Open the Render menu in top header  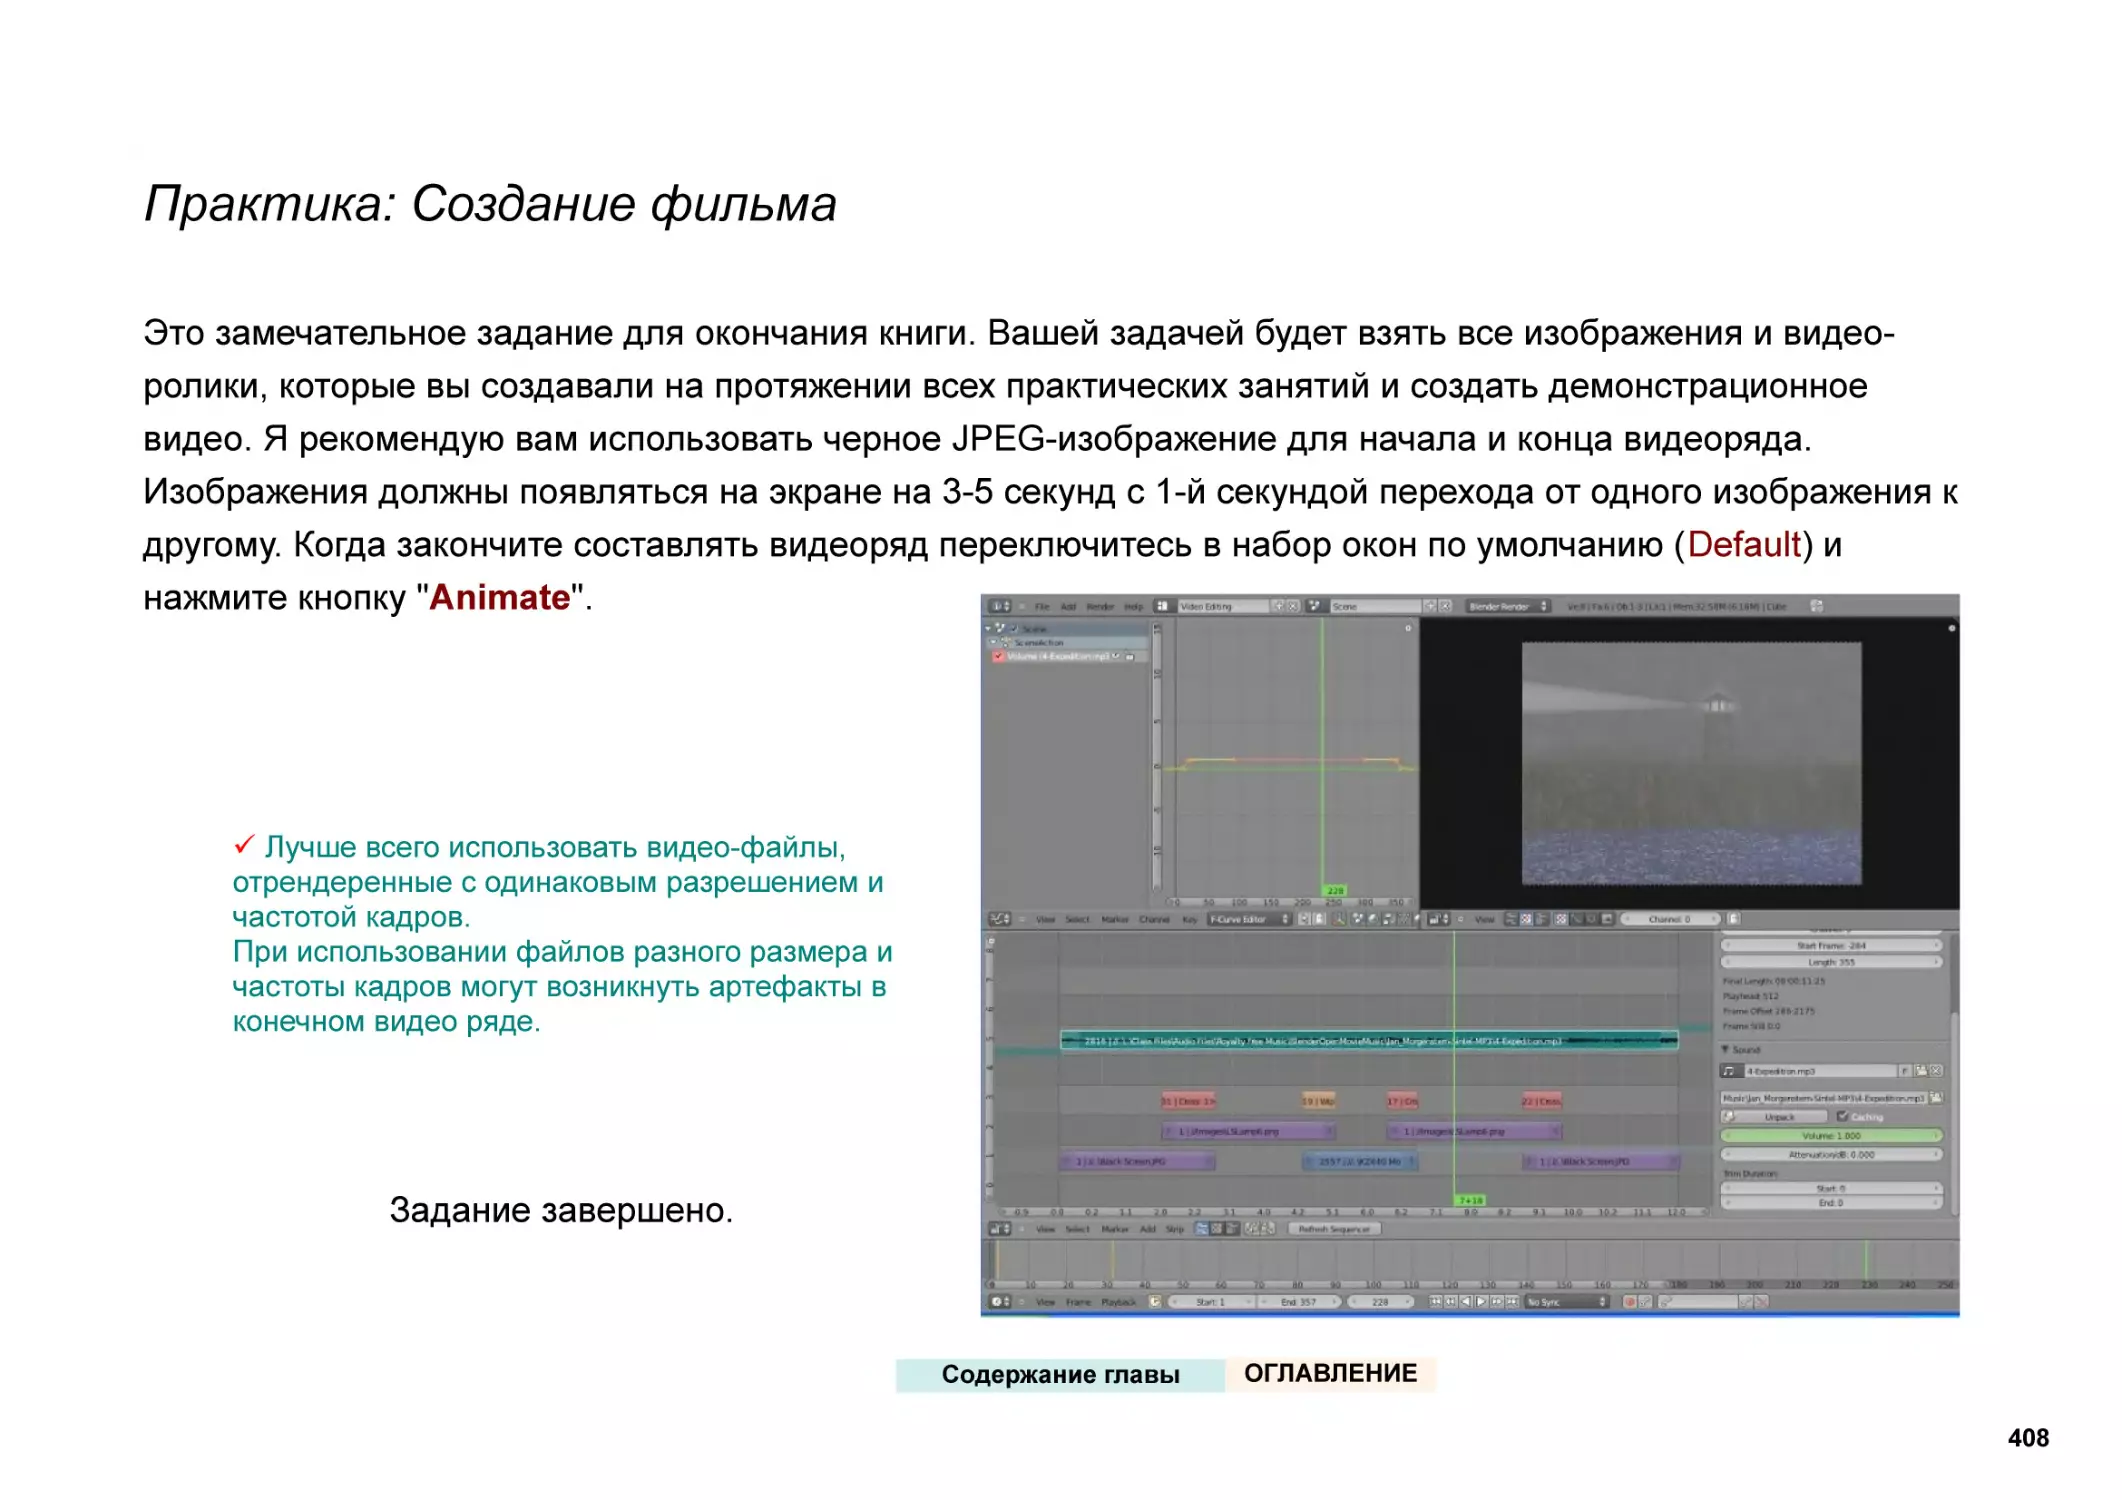pos(1100,606)
